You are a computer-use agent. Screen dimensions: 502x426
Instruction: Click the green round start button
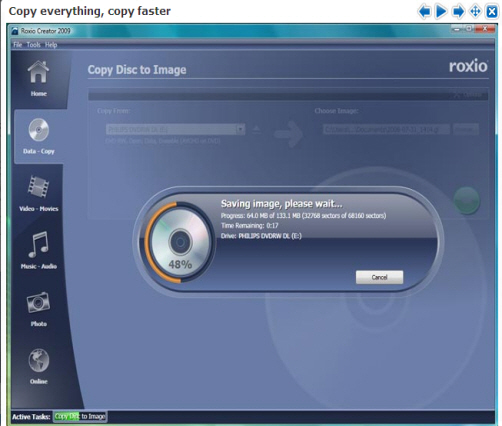(x=467, y=200)
